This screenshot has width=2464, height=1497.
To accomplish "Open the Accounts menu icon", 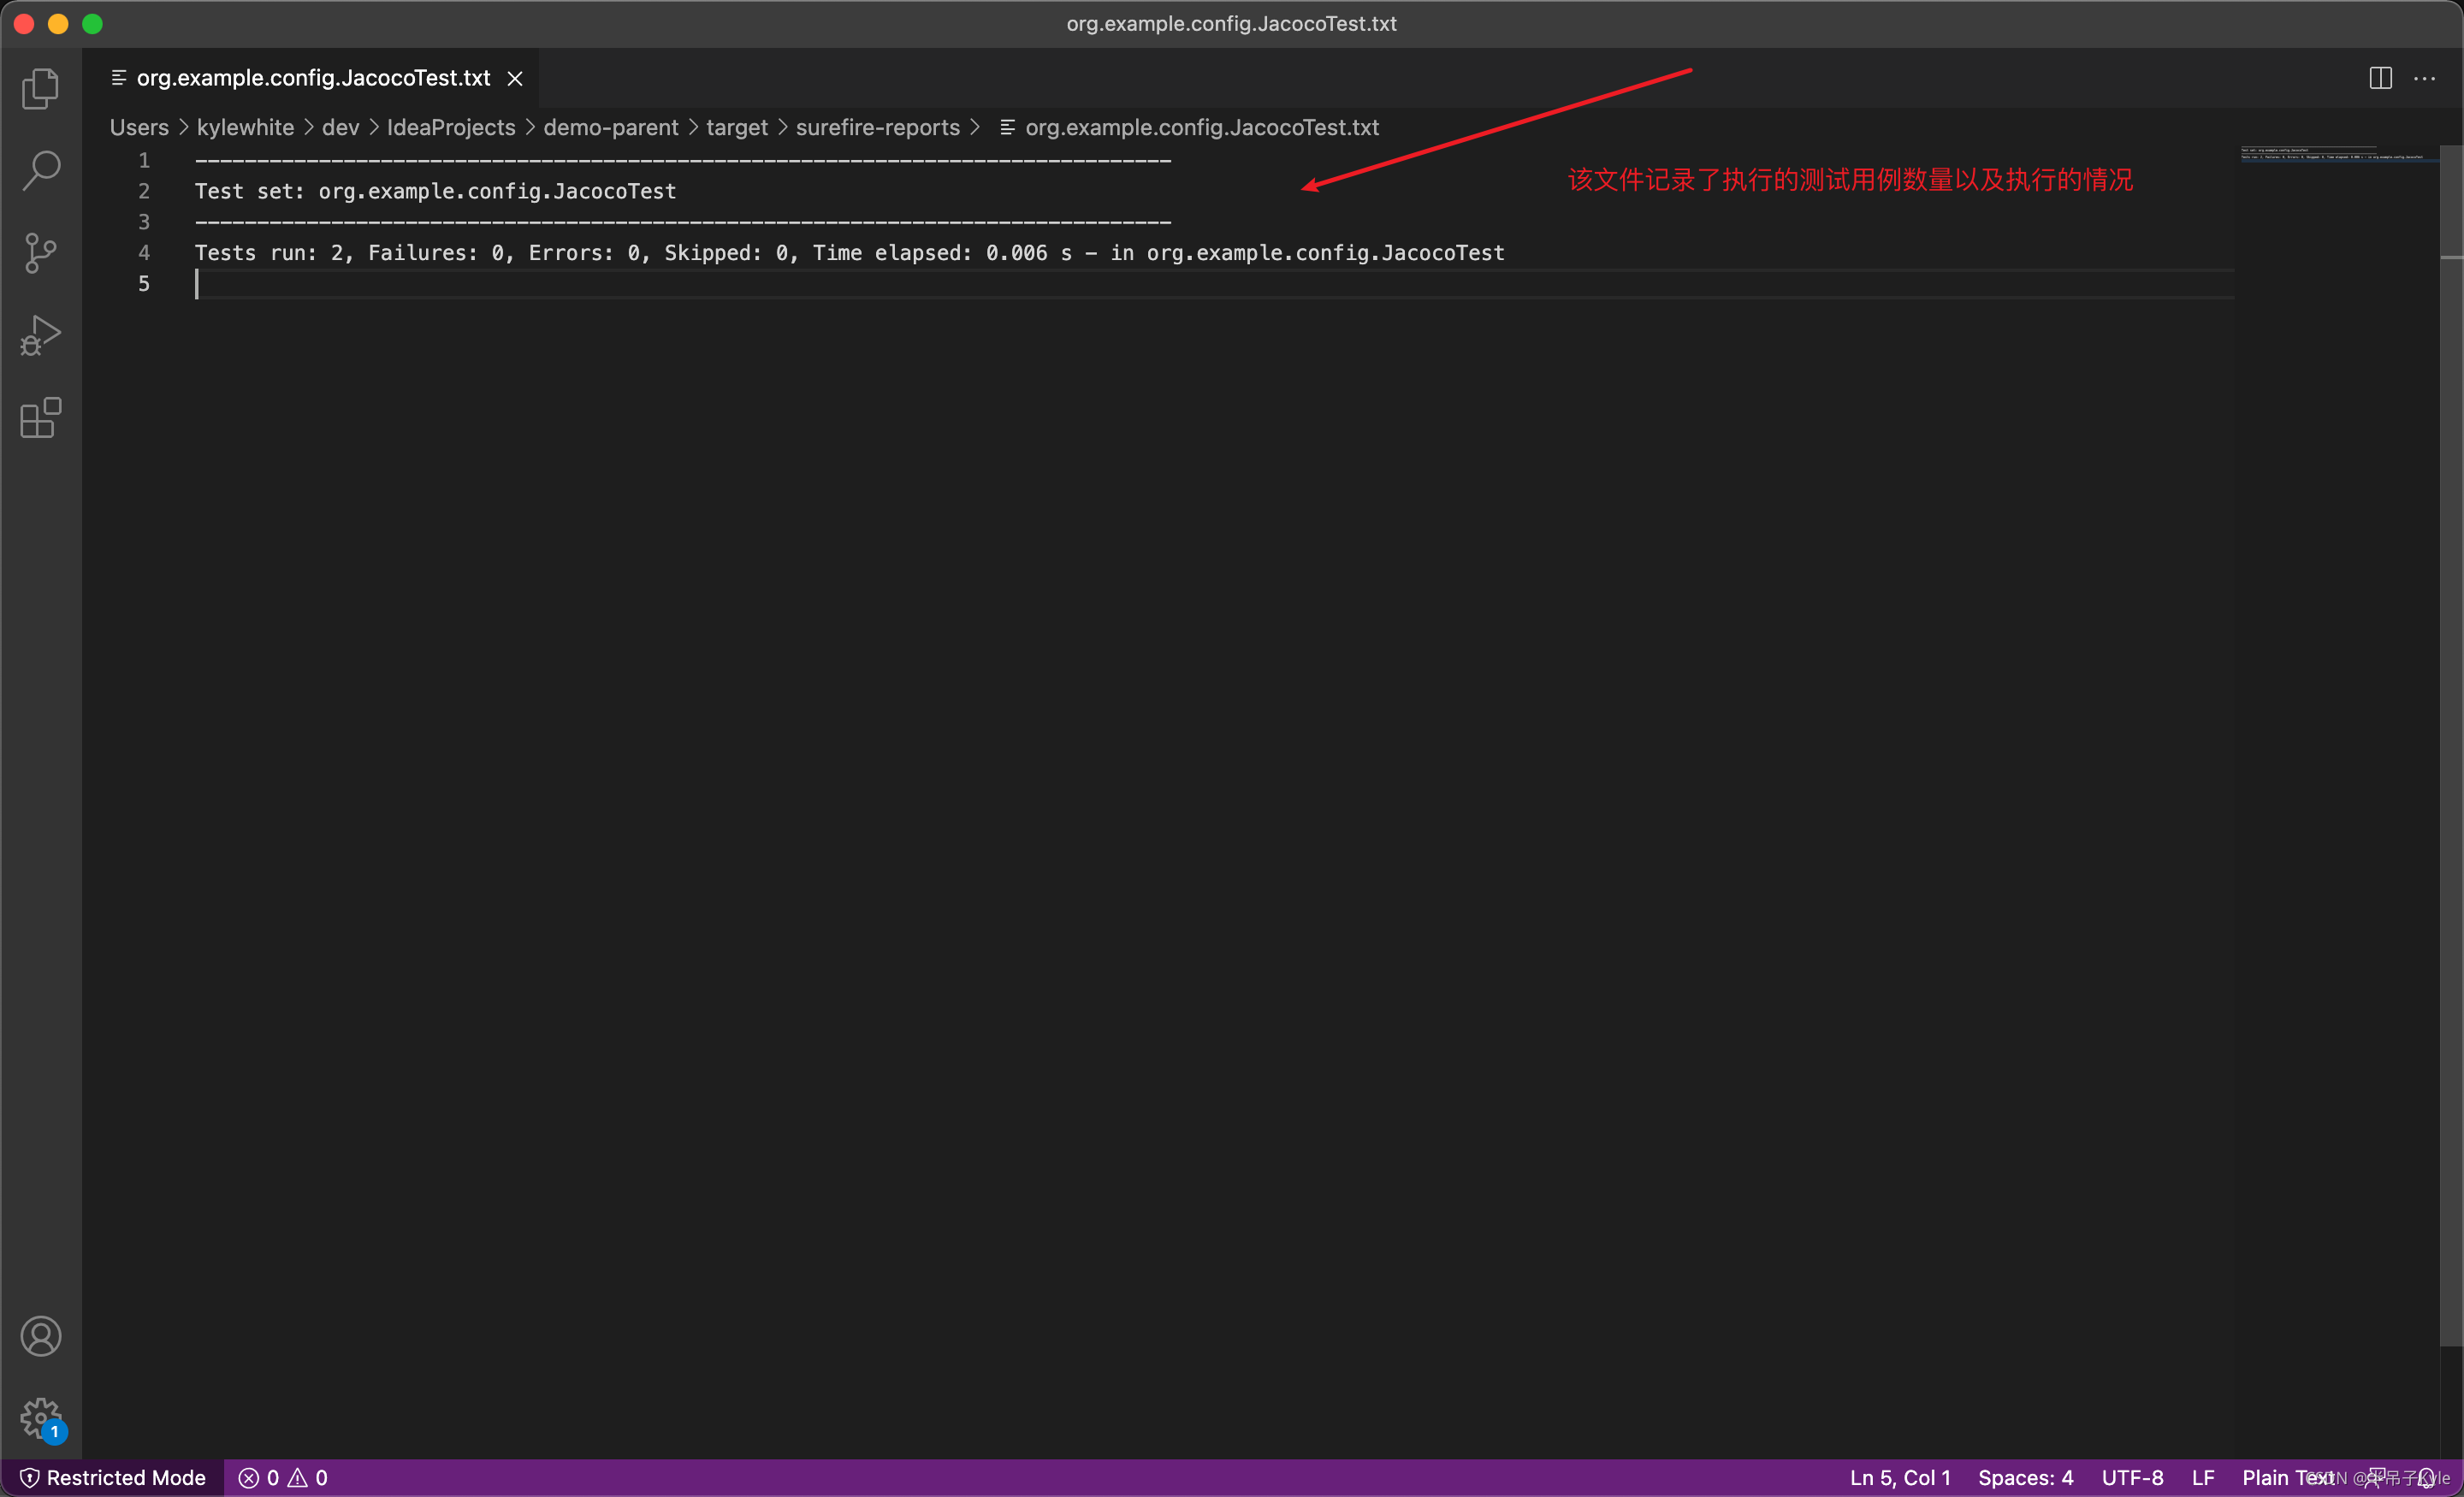I will [x=41, y=1336].
